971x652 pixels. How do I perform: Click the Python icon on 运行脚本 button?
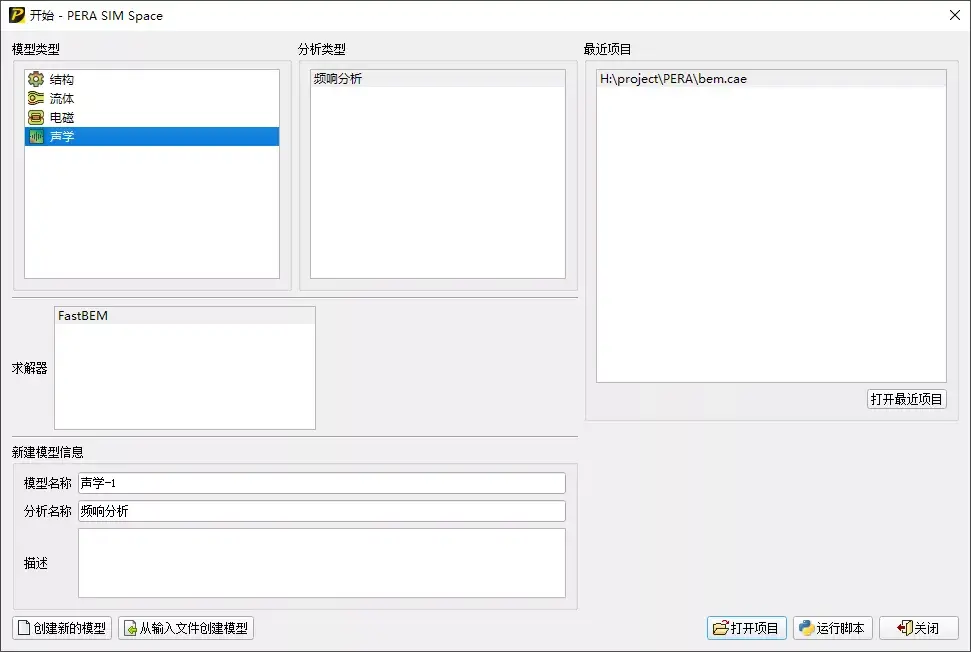806,628
